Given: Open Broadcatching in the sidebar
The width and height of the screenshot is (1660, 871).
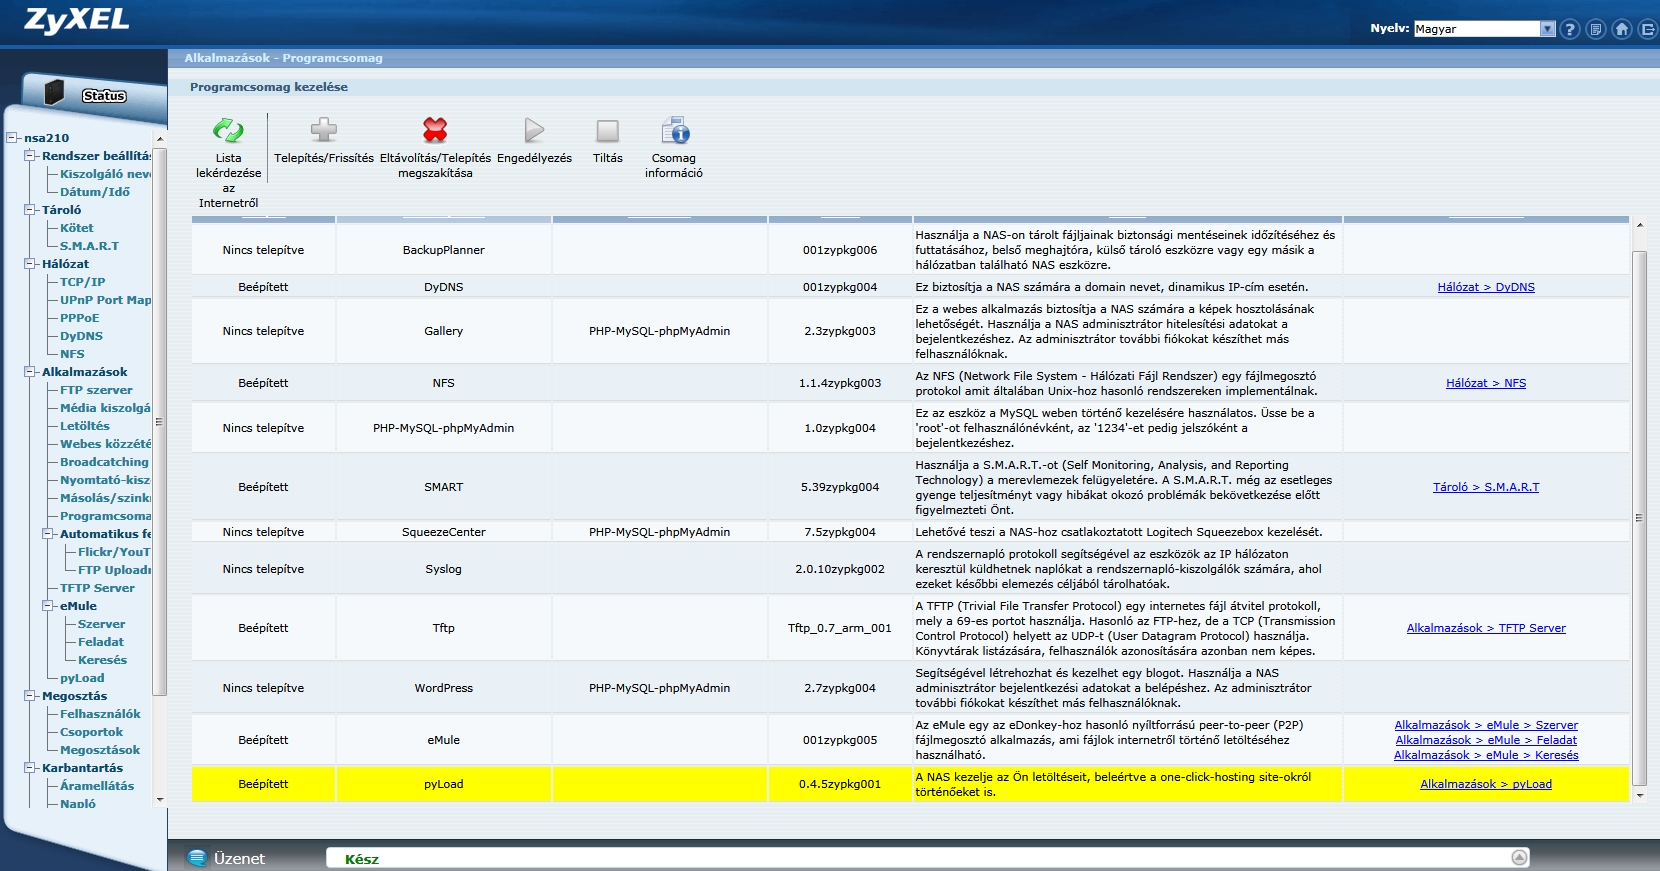Looking at the screenshot, I should pyautogui.click(x=104, y=462).
